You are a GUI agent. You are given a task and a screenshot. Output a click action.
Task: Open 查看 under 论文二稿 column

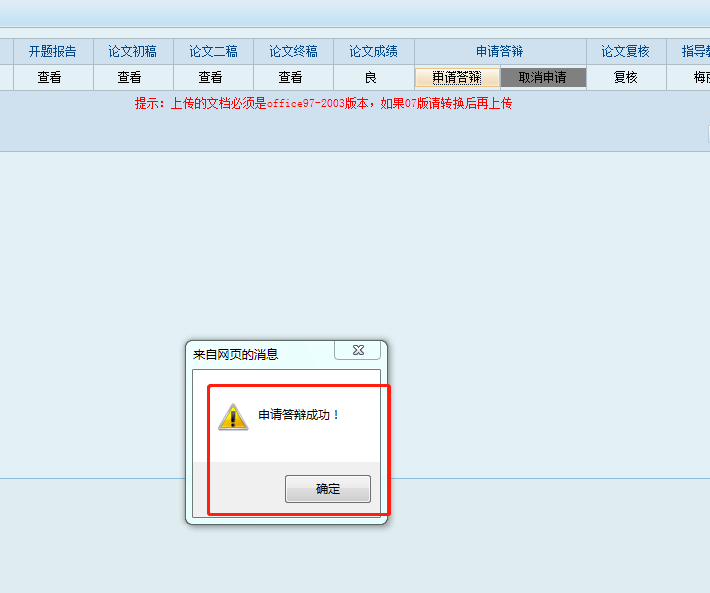(210, 77)
